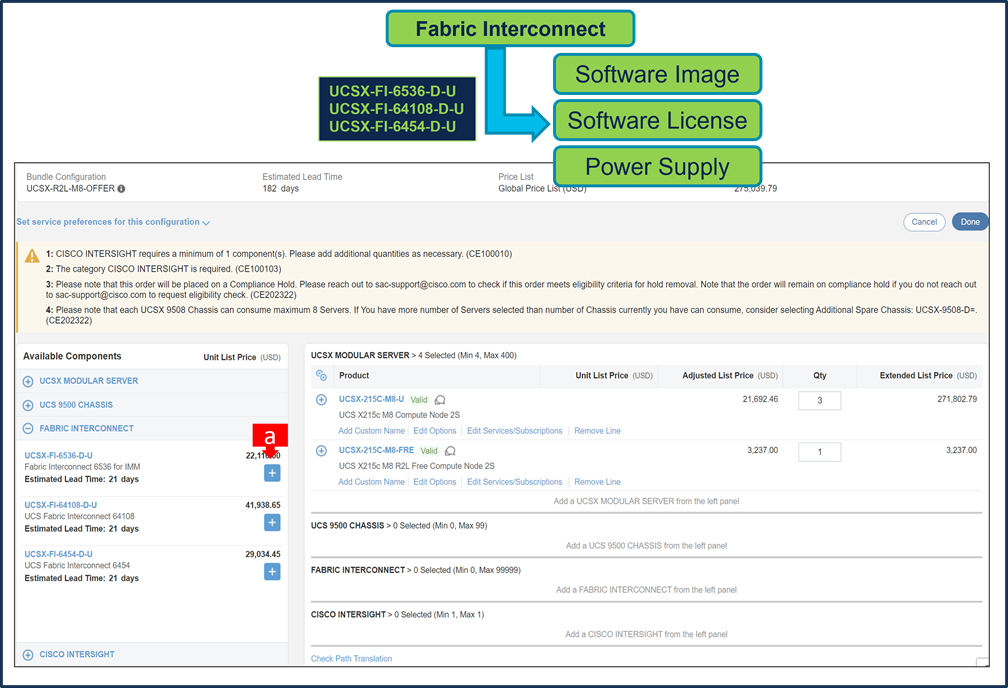Click the '182 days' lead time value
Image resolution: width=1008 pixels, height=688 pixels.
(280, 188)
